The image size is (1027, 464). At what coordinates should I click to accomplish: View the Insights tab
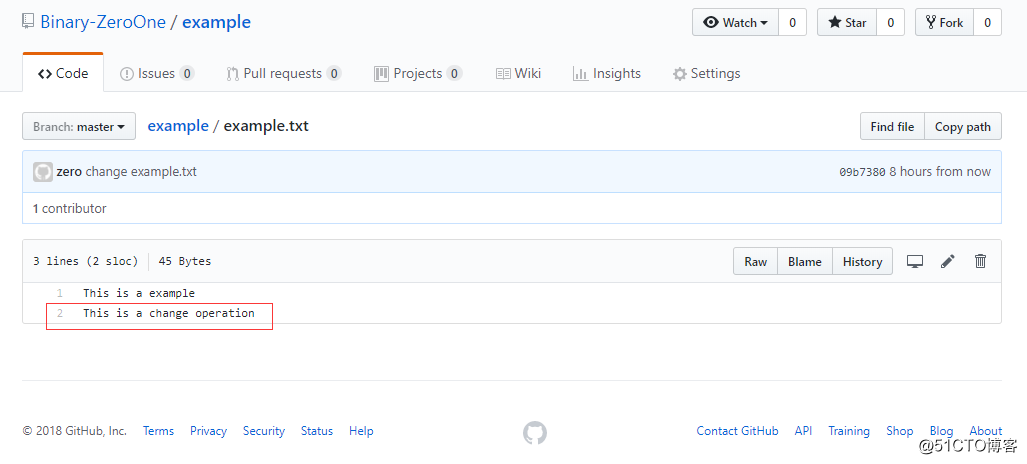click(x=607, y=73)
